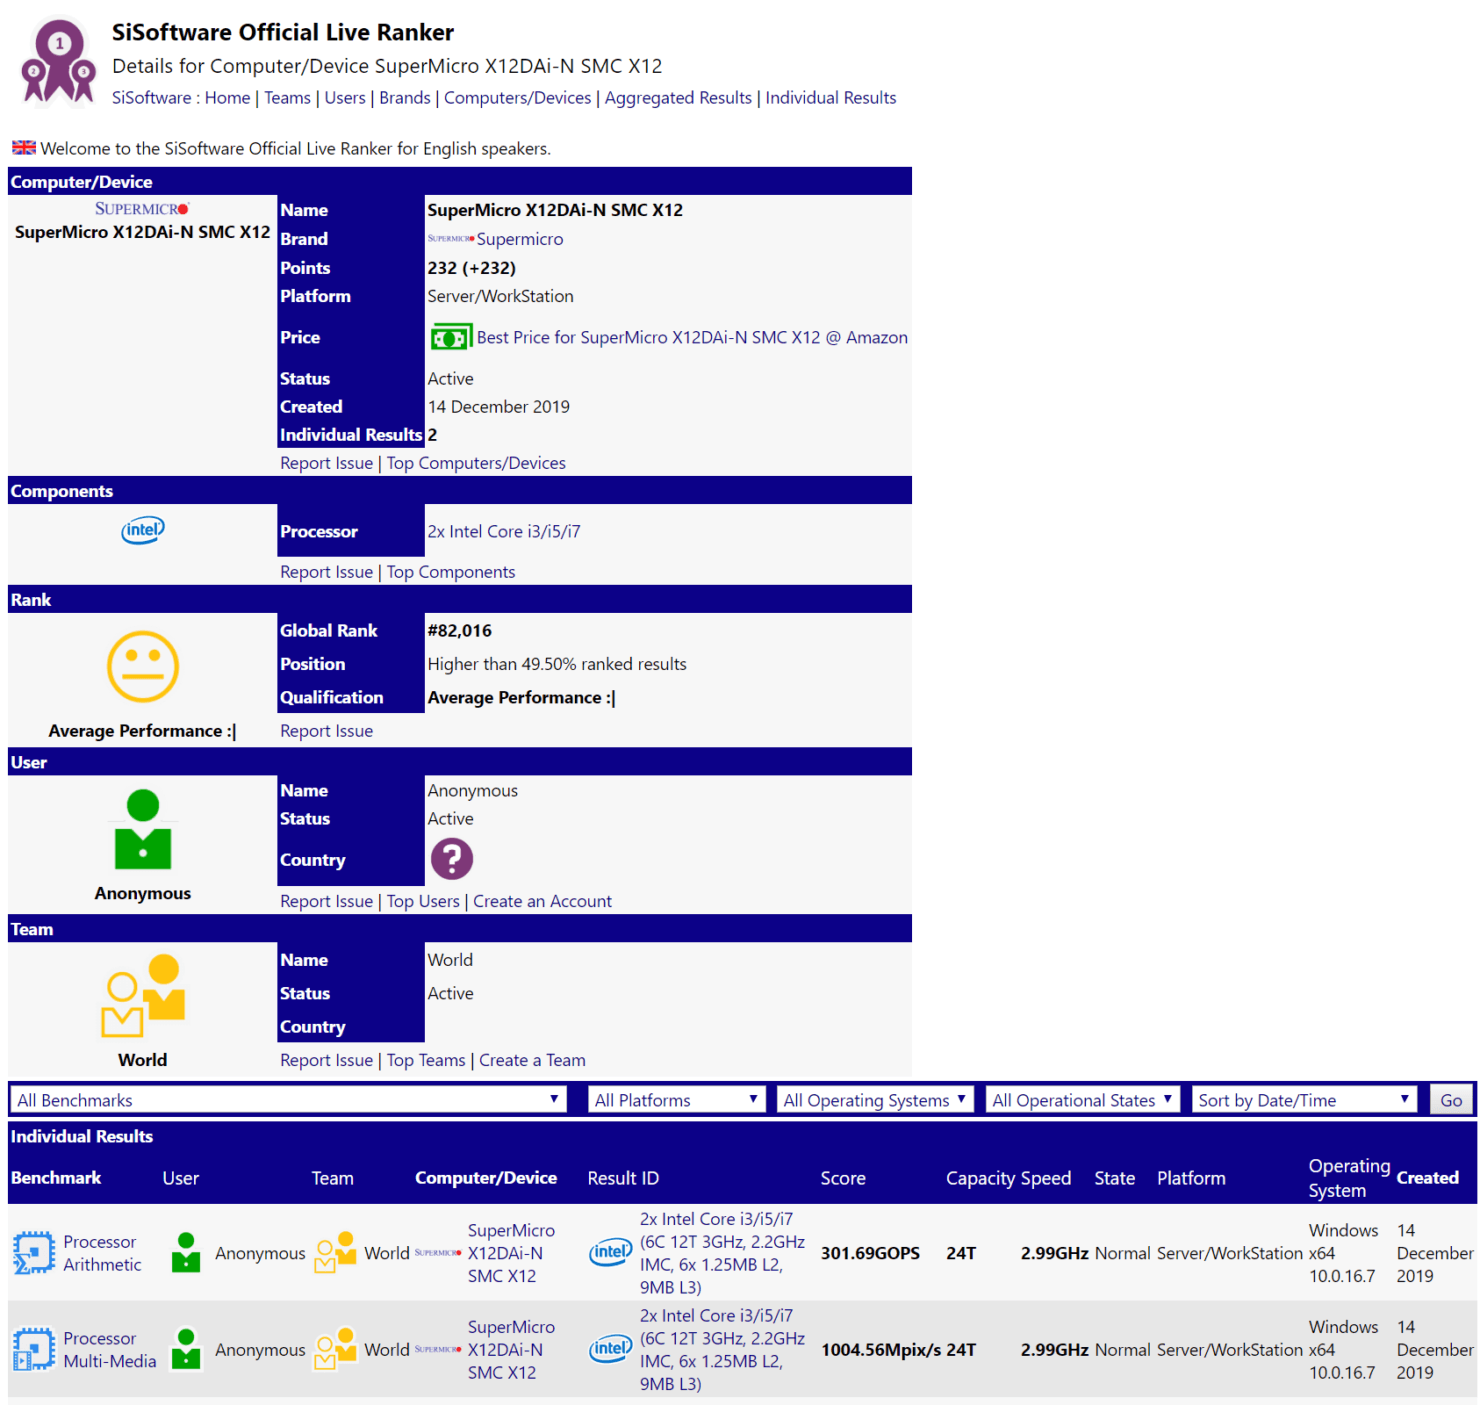This screenshot has width=1480, height=1405.
Task: Follow the Top Computers/Devices link
Action: tap(476, 463)
